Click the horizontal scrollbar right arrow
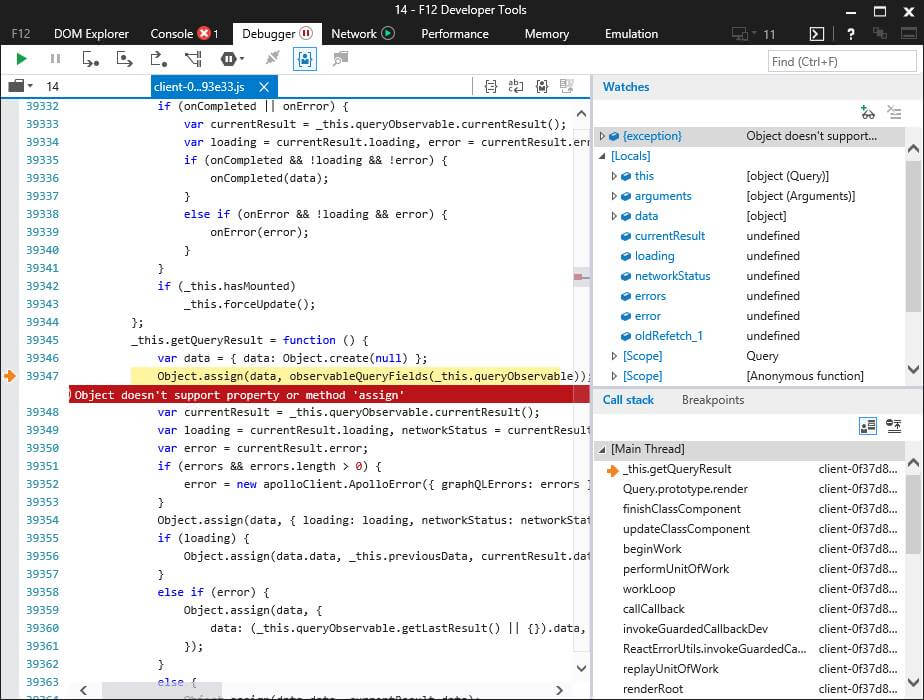 559,690
